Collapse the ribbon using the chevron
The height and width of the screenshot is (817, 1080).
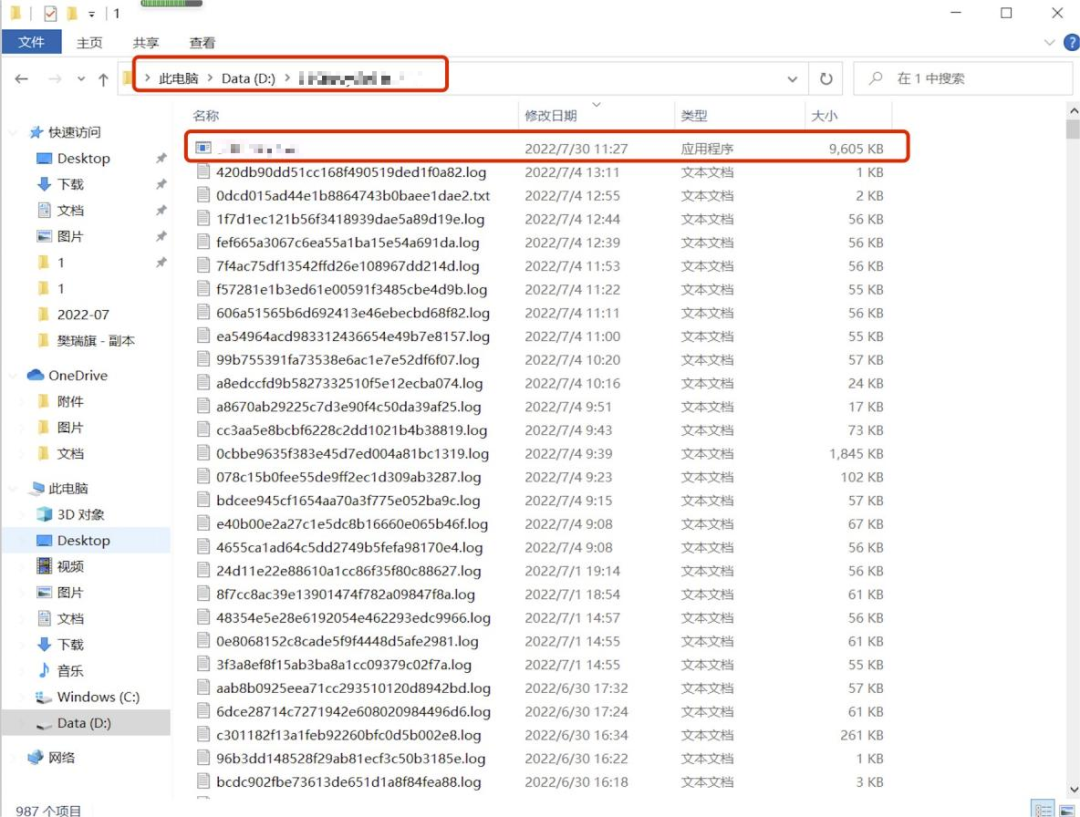coord(1047,43)
